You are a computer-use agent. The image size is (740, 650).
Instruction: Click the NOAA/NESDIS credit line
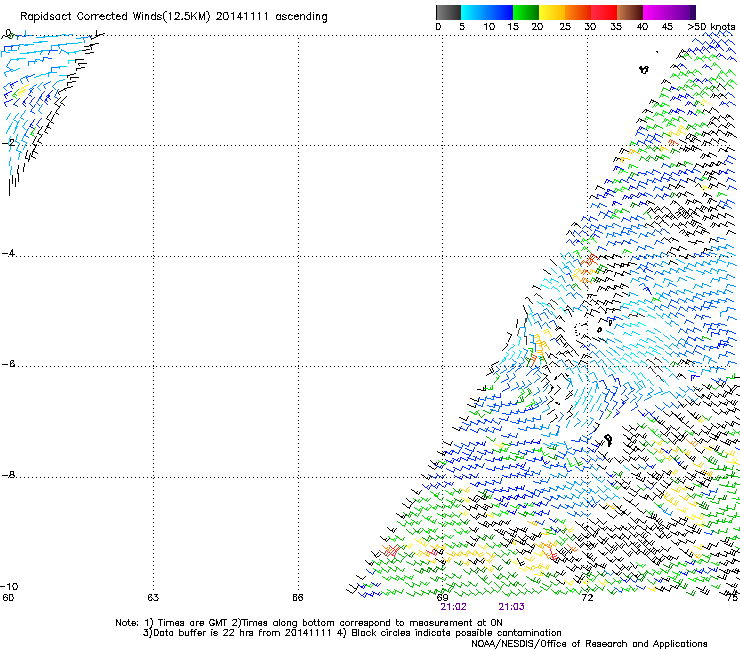(x=589, y=644)
